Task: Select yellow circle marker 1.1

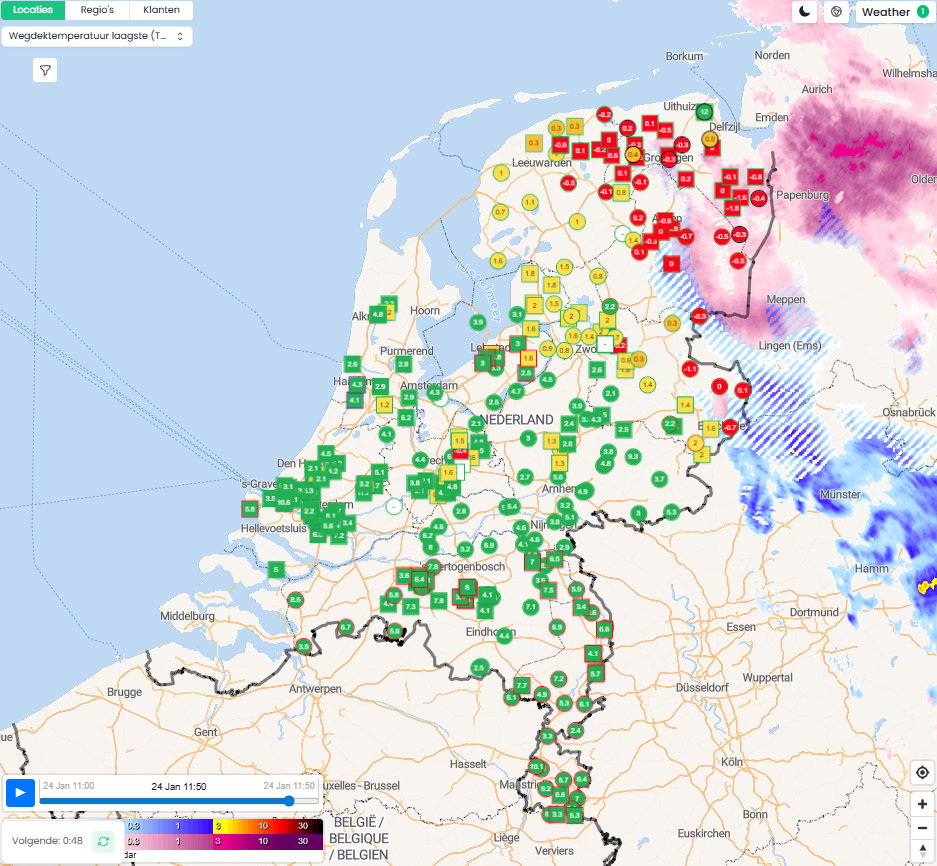Action: [x=529, y=202]
